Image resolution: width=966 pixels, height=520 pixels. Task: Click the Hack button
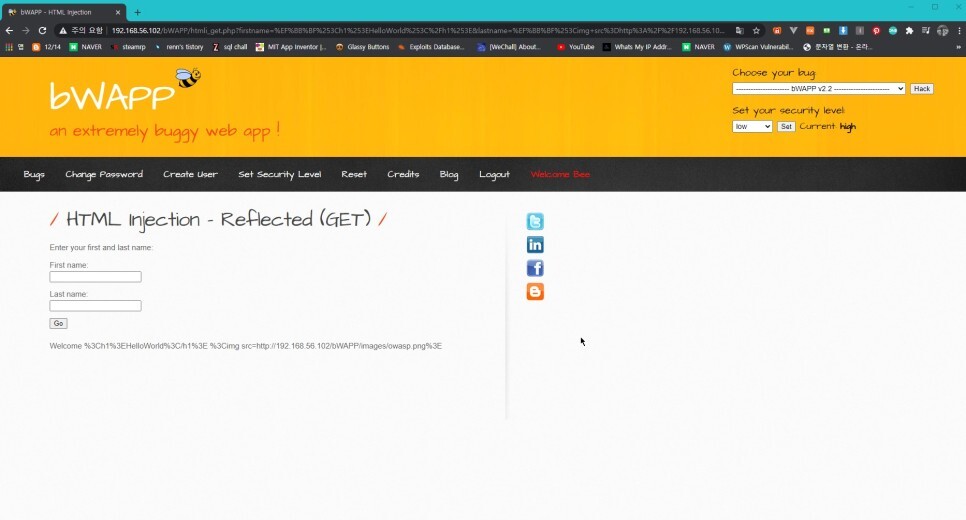(922, 89)
